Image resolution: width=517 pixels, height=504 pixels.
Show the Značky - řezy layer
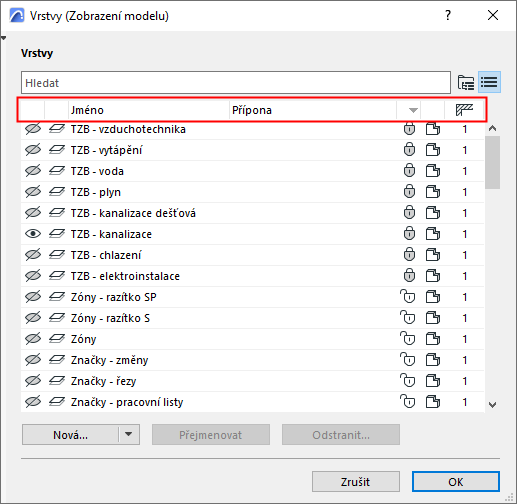(x=33, y=381)
